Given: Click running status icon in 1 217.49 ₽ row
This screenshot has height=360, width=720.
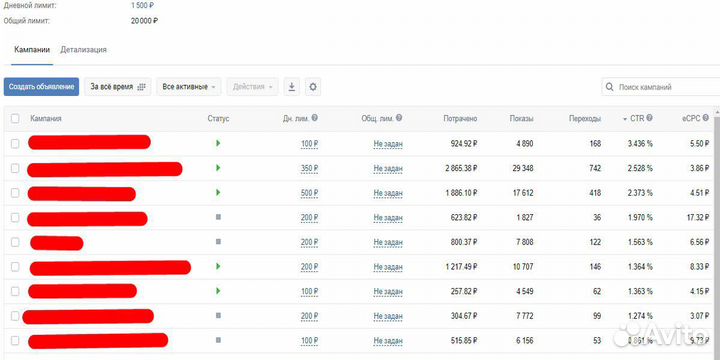Looking at the screenshot, I should coord(218,266).
